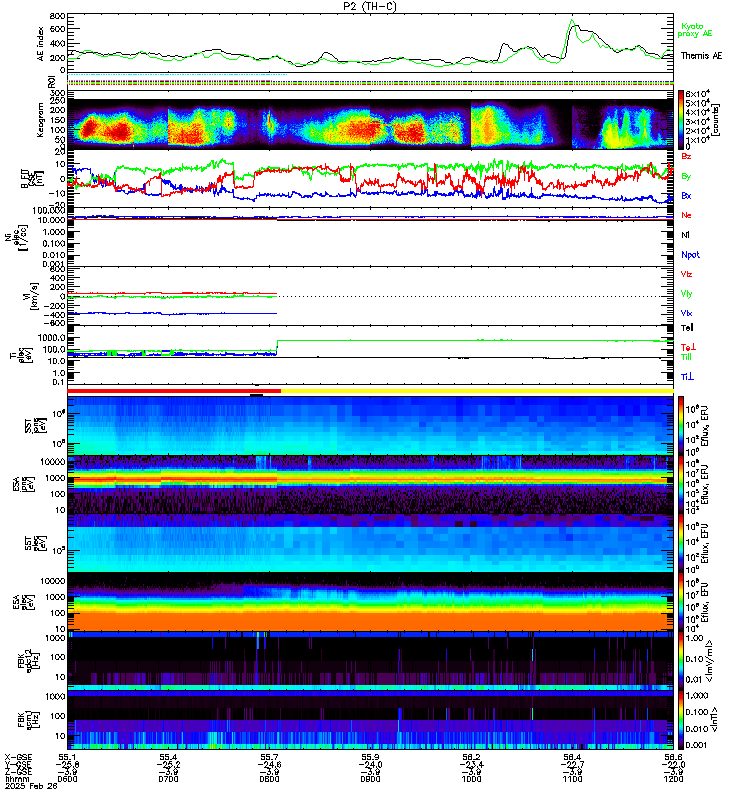Click the "FBK edc12 [Hz]" axis label
750x800 pixels.
click(x=27, y=661)
